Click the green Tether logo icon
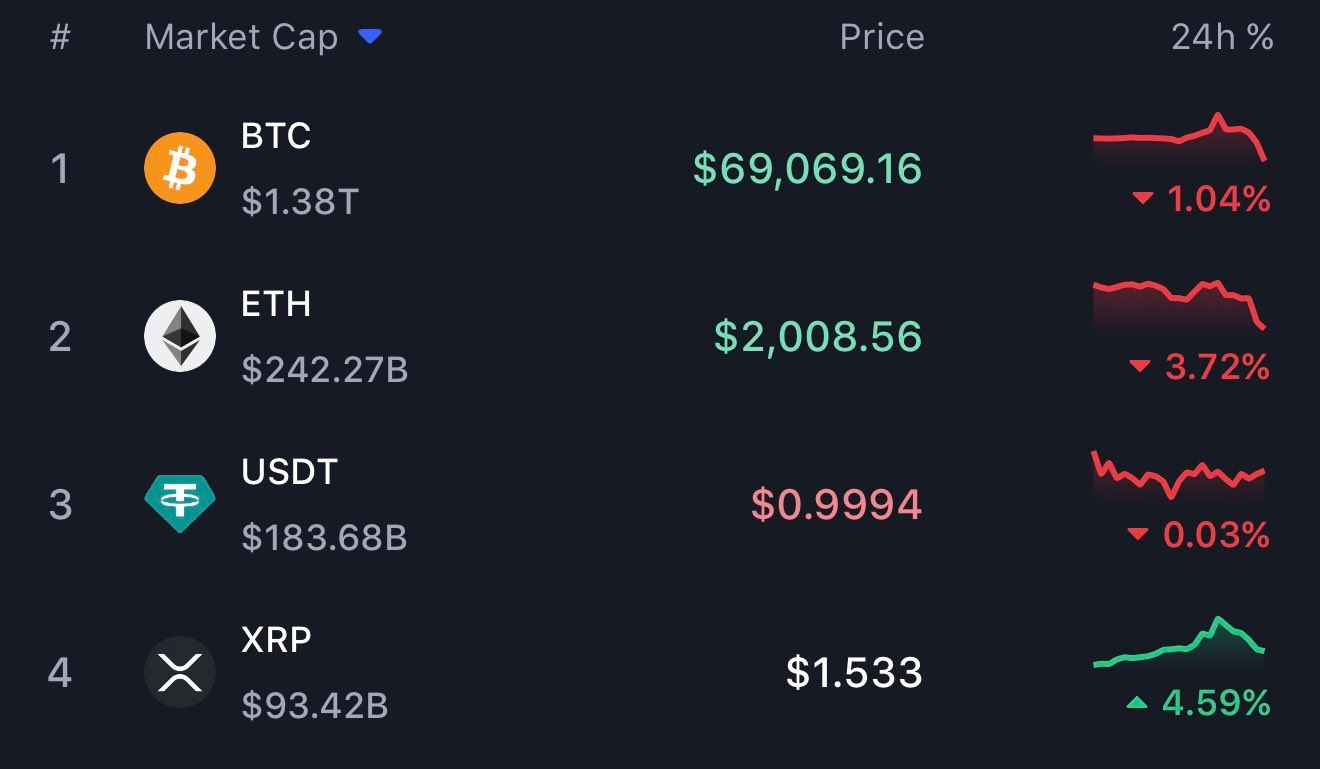The height and width of the screenshot is (769, 1320). 180,503
